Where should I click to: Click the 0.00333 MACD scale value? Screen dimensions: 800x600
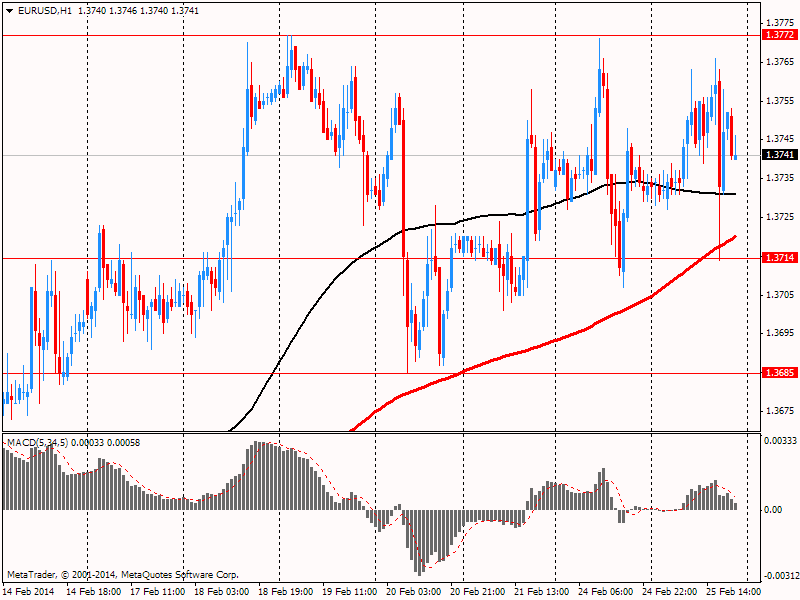[x=780, y=440]
